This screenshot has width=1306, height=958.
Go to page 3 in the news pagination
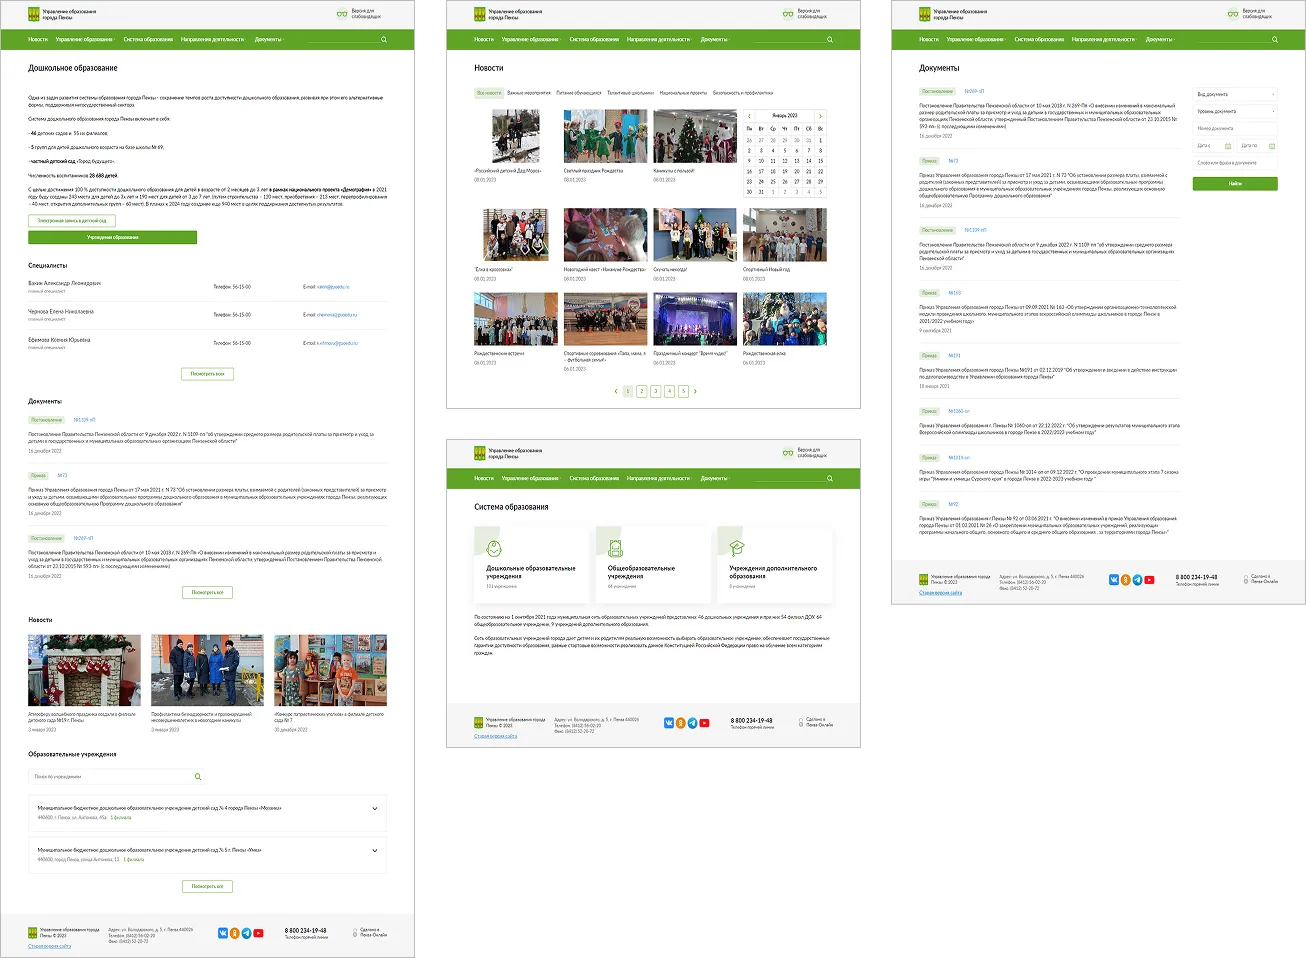tap(656, 392)
